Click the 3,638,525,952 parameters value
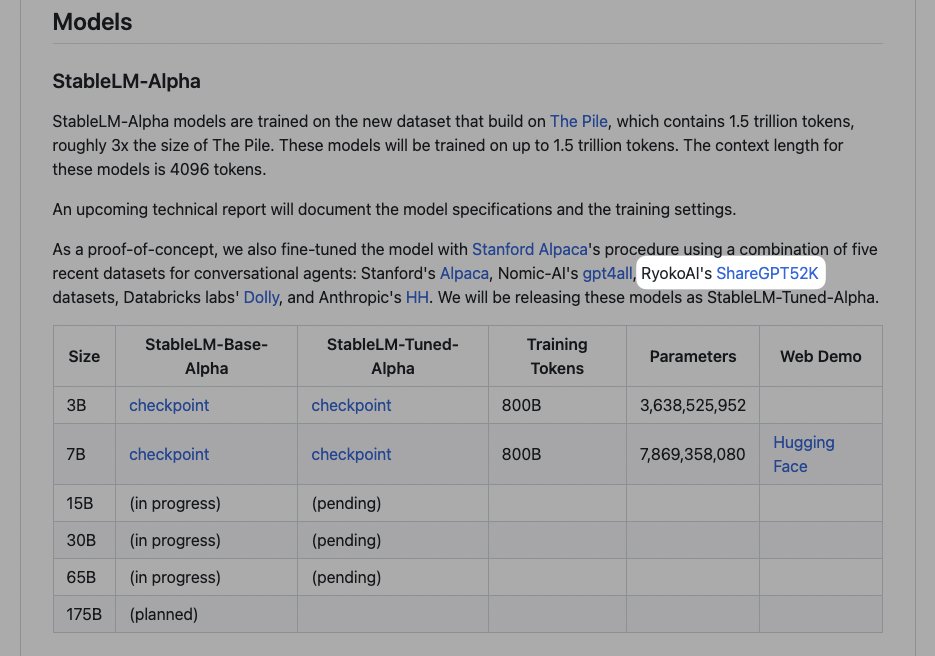The image size is (935, 656). [693, 406]
